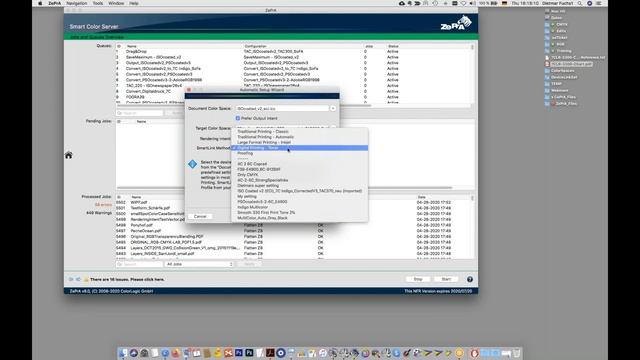
Task: Open the TEMP desktop folder
Action: coord(553,84)
